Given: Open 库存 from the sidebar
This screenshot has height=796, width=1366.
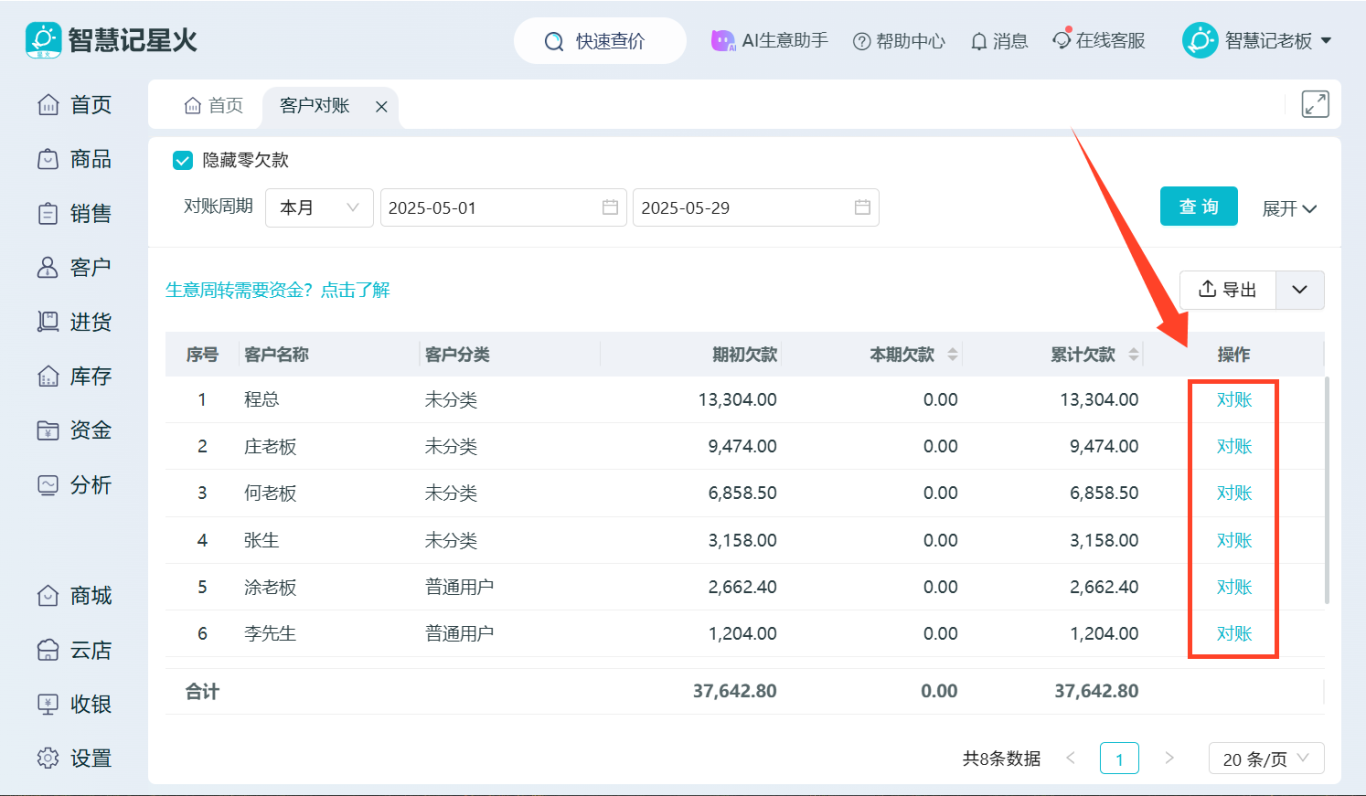Looking at the screenshot, I should coord(75,376).
